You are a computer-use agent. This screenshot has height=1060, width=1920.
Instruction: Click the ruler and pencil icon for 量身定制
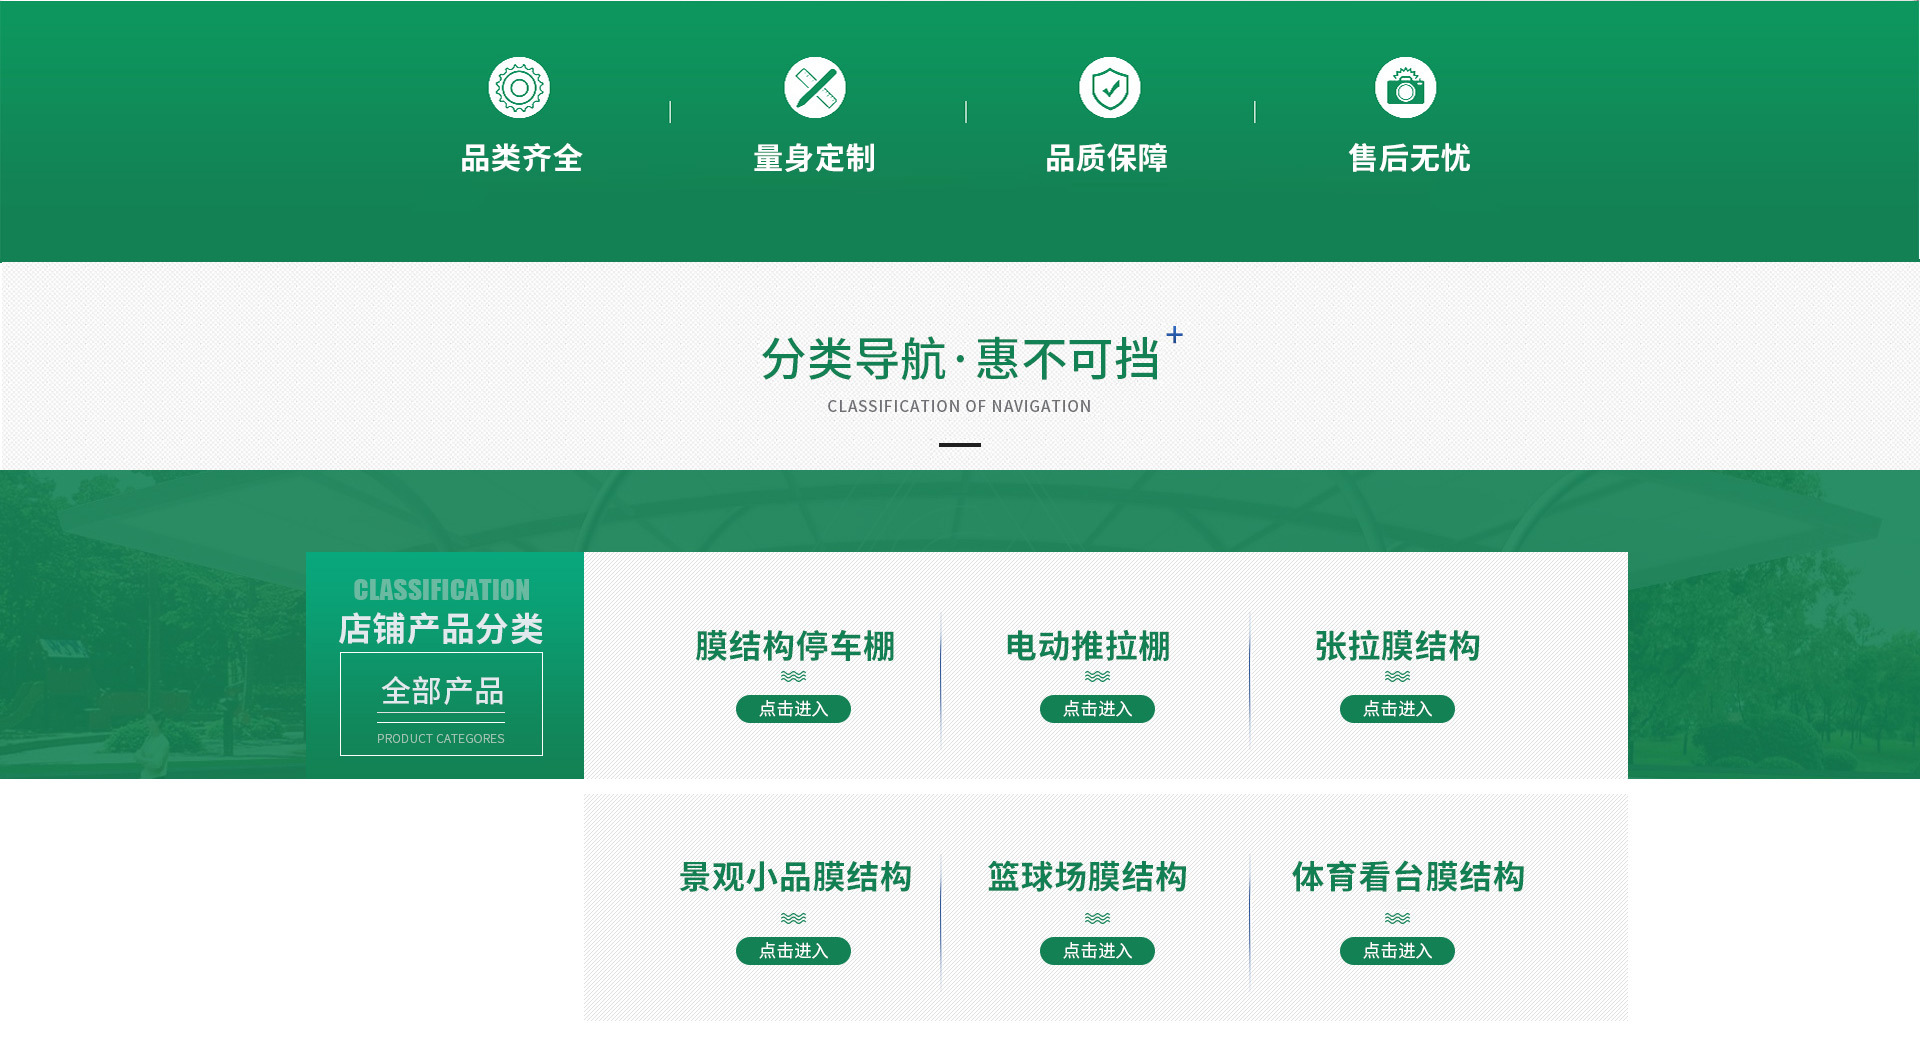814,88
